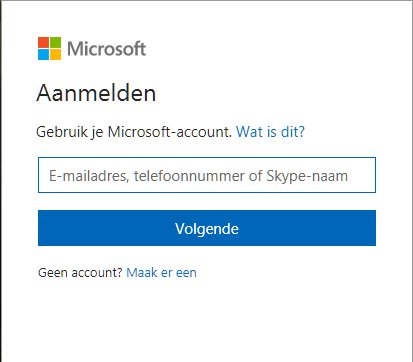Click the word 'Microsoft-account' in the description
The image size is (413, 362).
coord(170,132)
